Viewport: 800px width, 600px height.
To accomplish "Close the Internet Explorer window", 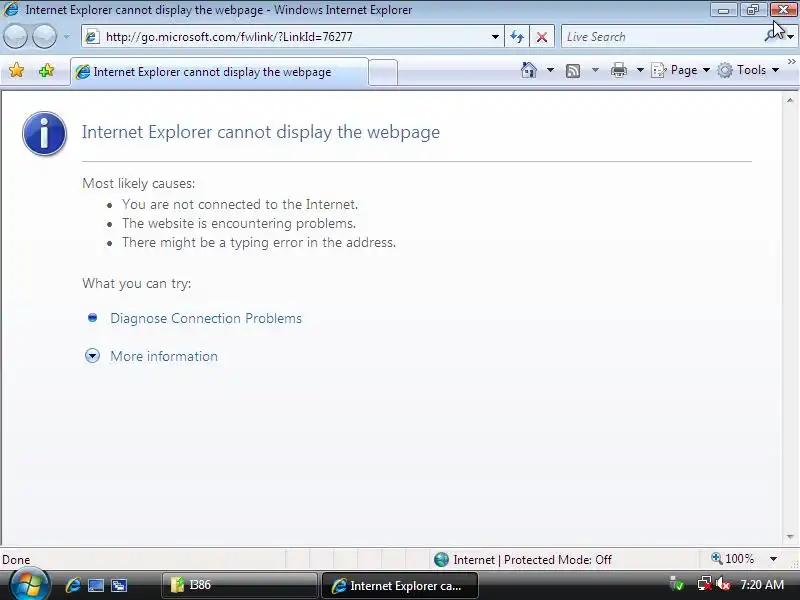I will (783, 10).
